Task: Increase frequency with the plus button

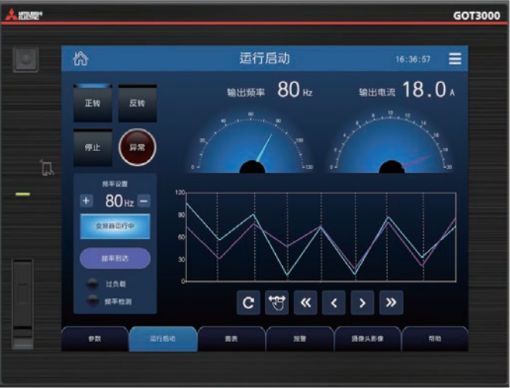Action: [x=86, y=201]
